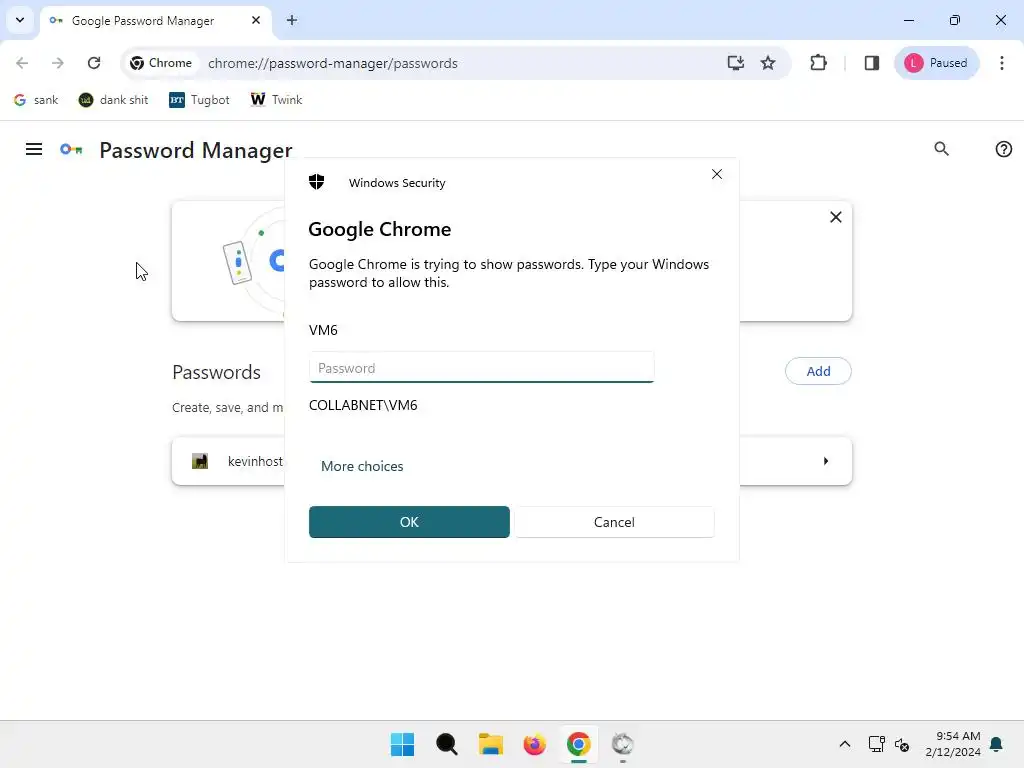Image resolution: width=1024 pixels, height=768 pixels.
Task: Click the Password Manager key logo
Action: pyautogui.click(x=71, y=150)
